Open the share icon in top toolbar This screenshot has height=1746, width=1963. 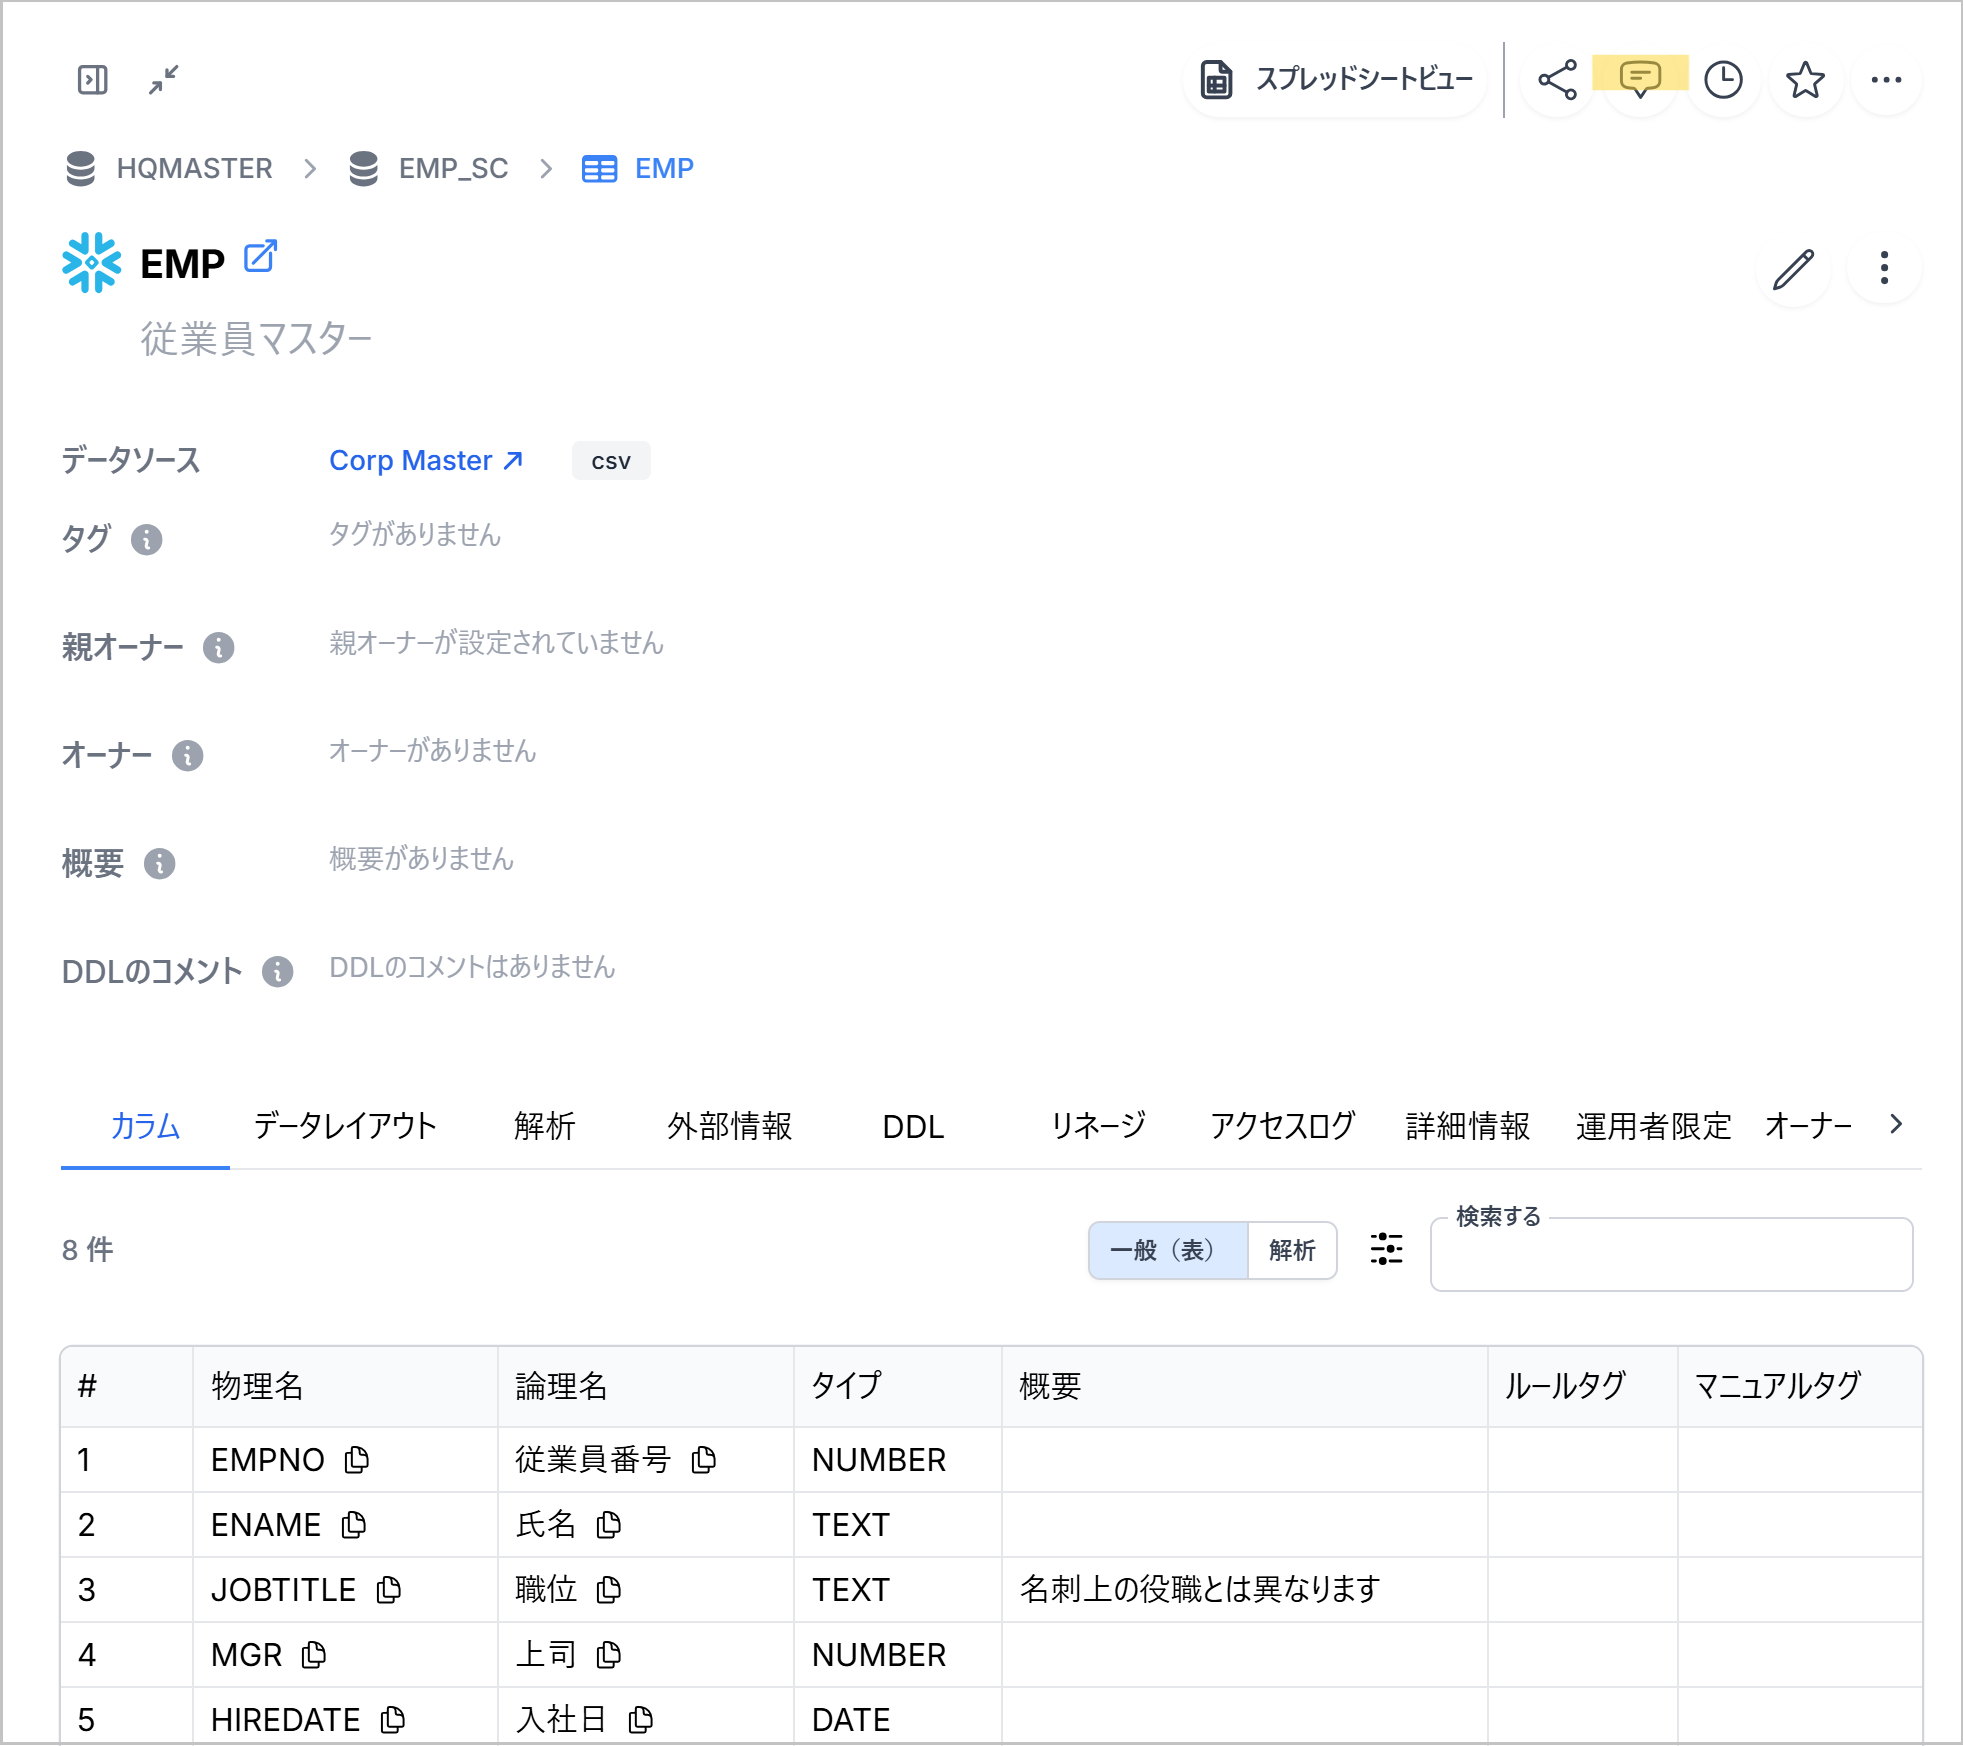tap(1557, 80)
